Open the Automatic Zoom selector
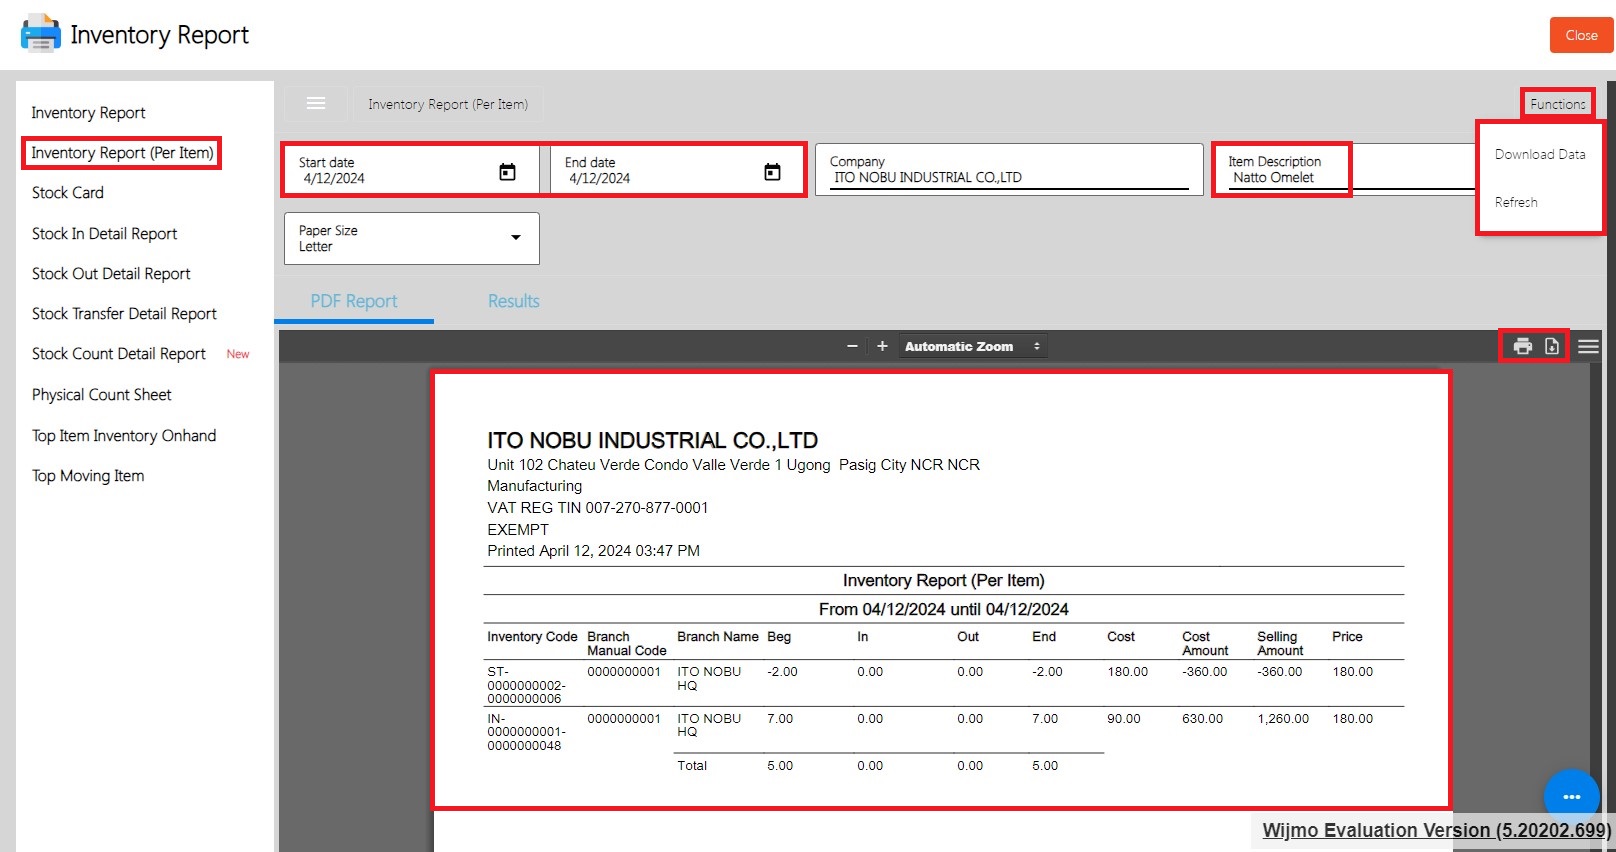 [972, 346]
